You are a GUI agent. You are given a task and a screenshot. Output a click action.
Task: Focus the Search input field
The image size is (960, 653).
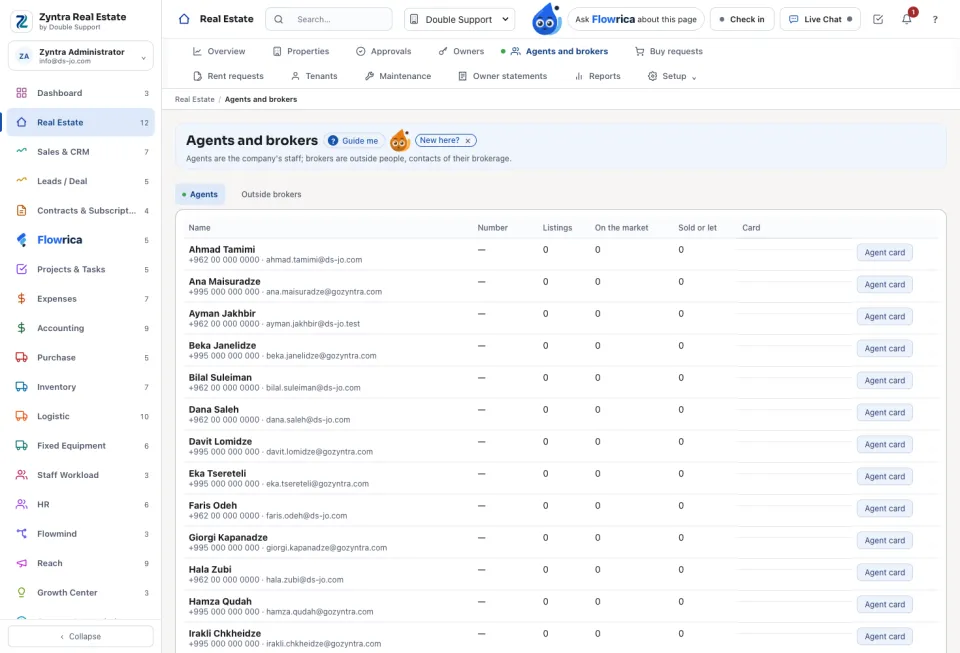tap(329, 20)
